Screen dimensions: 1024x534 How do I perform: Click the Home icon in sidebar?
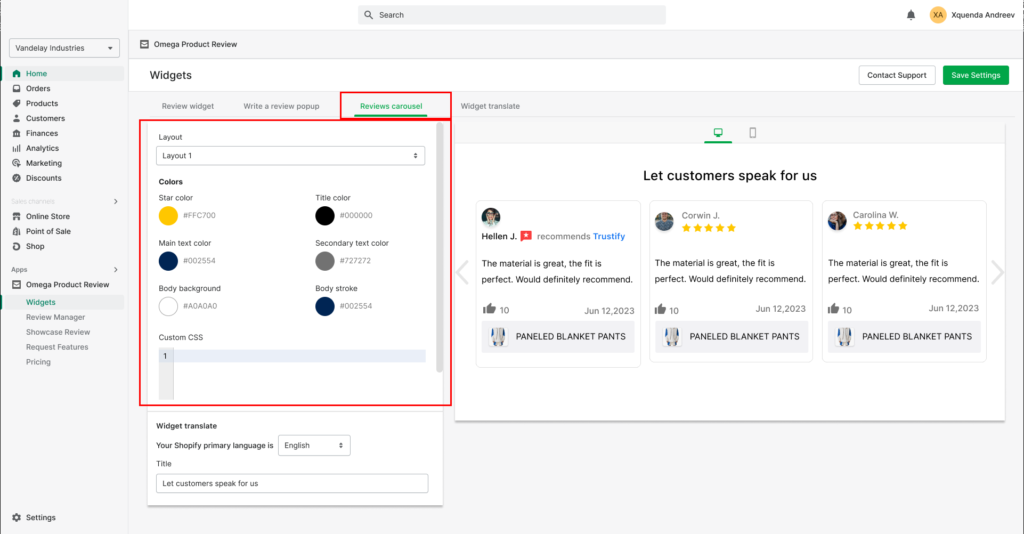[16, 74]
